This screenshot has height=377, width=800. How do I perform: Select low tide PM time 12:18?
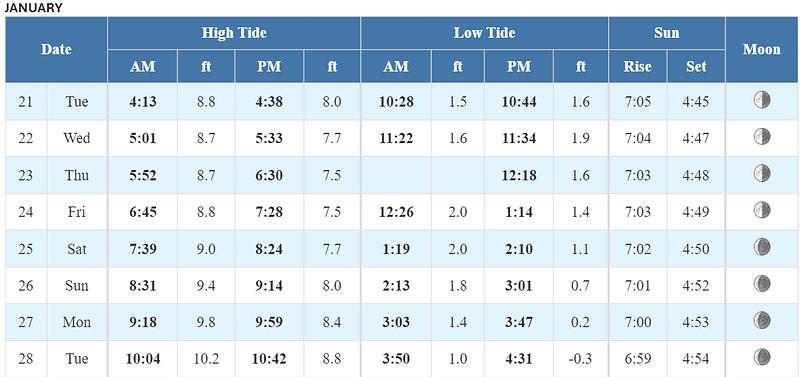coord(519,175)
